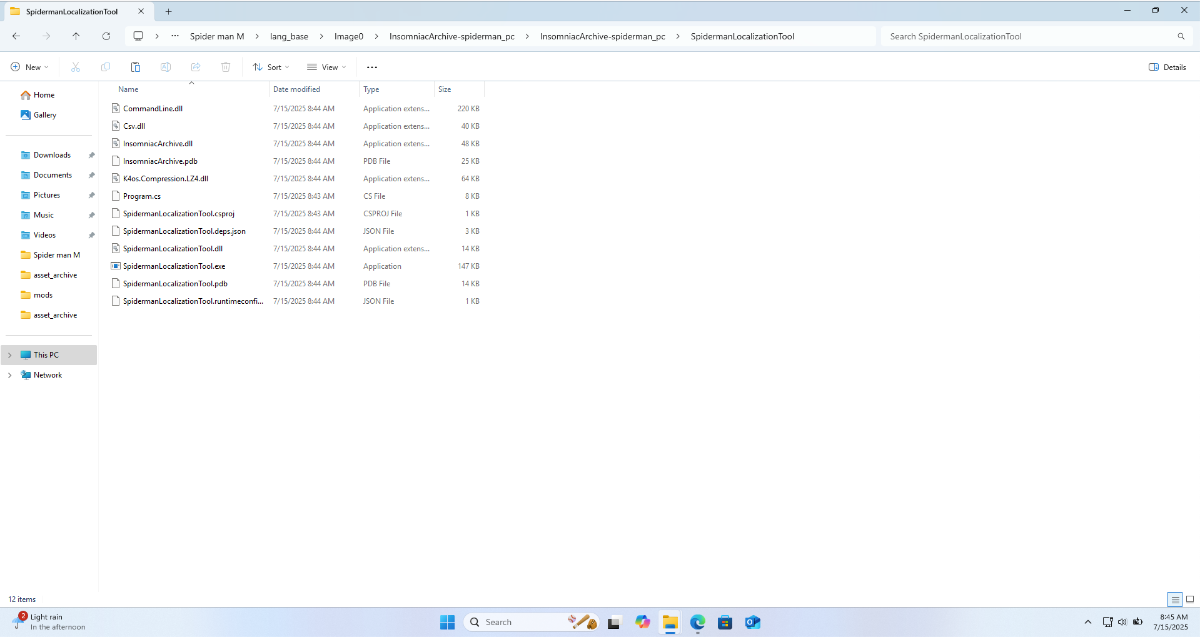Go up one folder level
1200x637 pixels.
(76, 36)
